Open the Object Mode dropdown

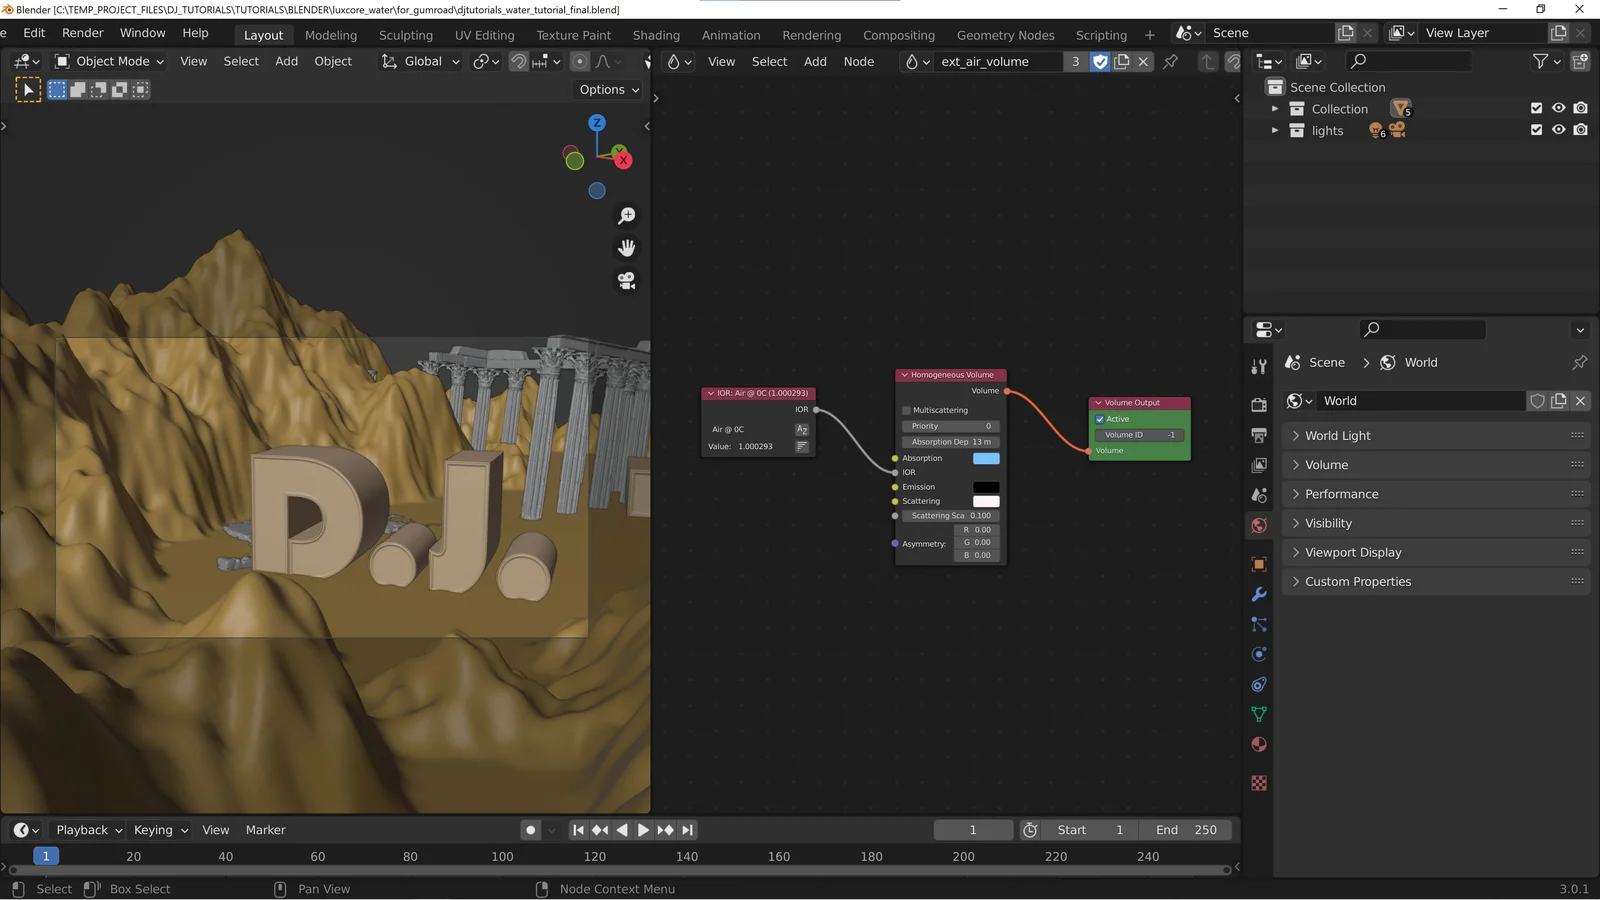point(110,62)
